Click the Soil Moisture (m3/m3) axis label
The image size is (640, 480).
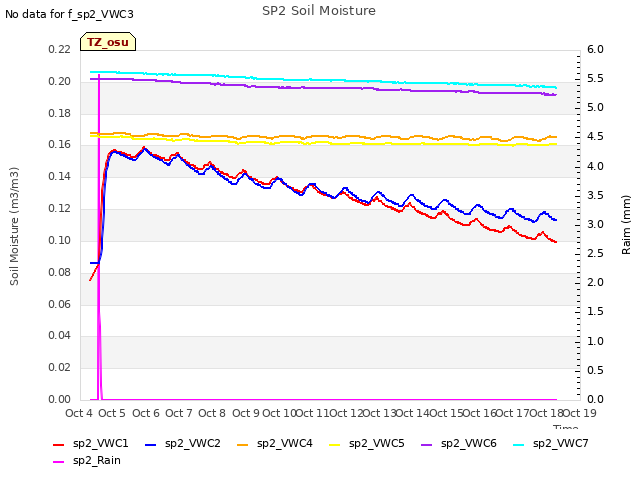click(x=14, y=226)
